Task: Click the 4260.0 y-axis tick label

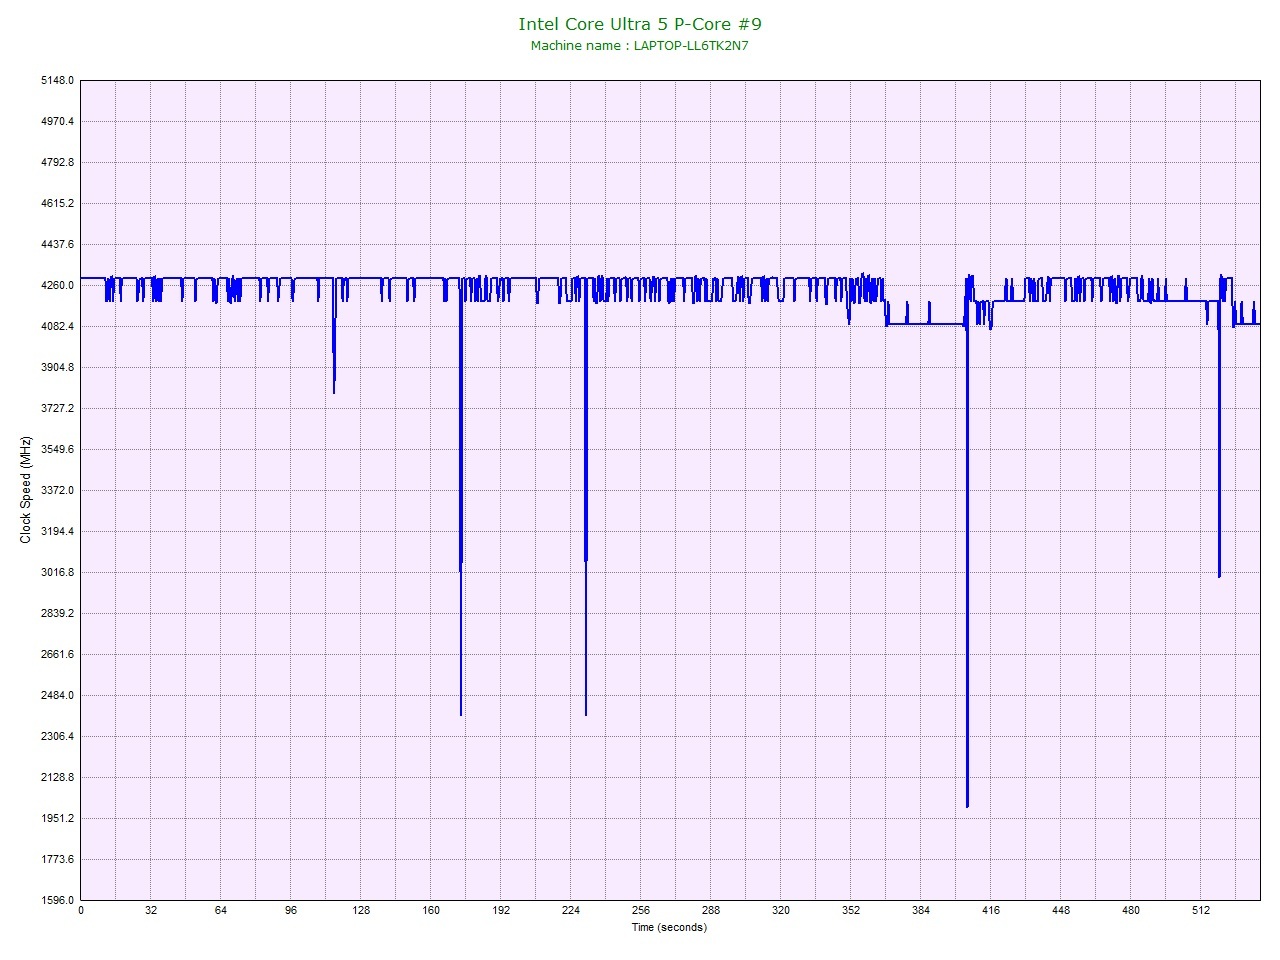Action: coord(56,286)
